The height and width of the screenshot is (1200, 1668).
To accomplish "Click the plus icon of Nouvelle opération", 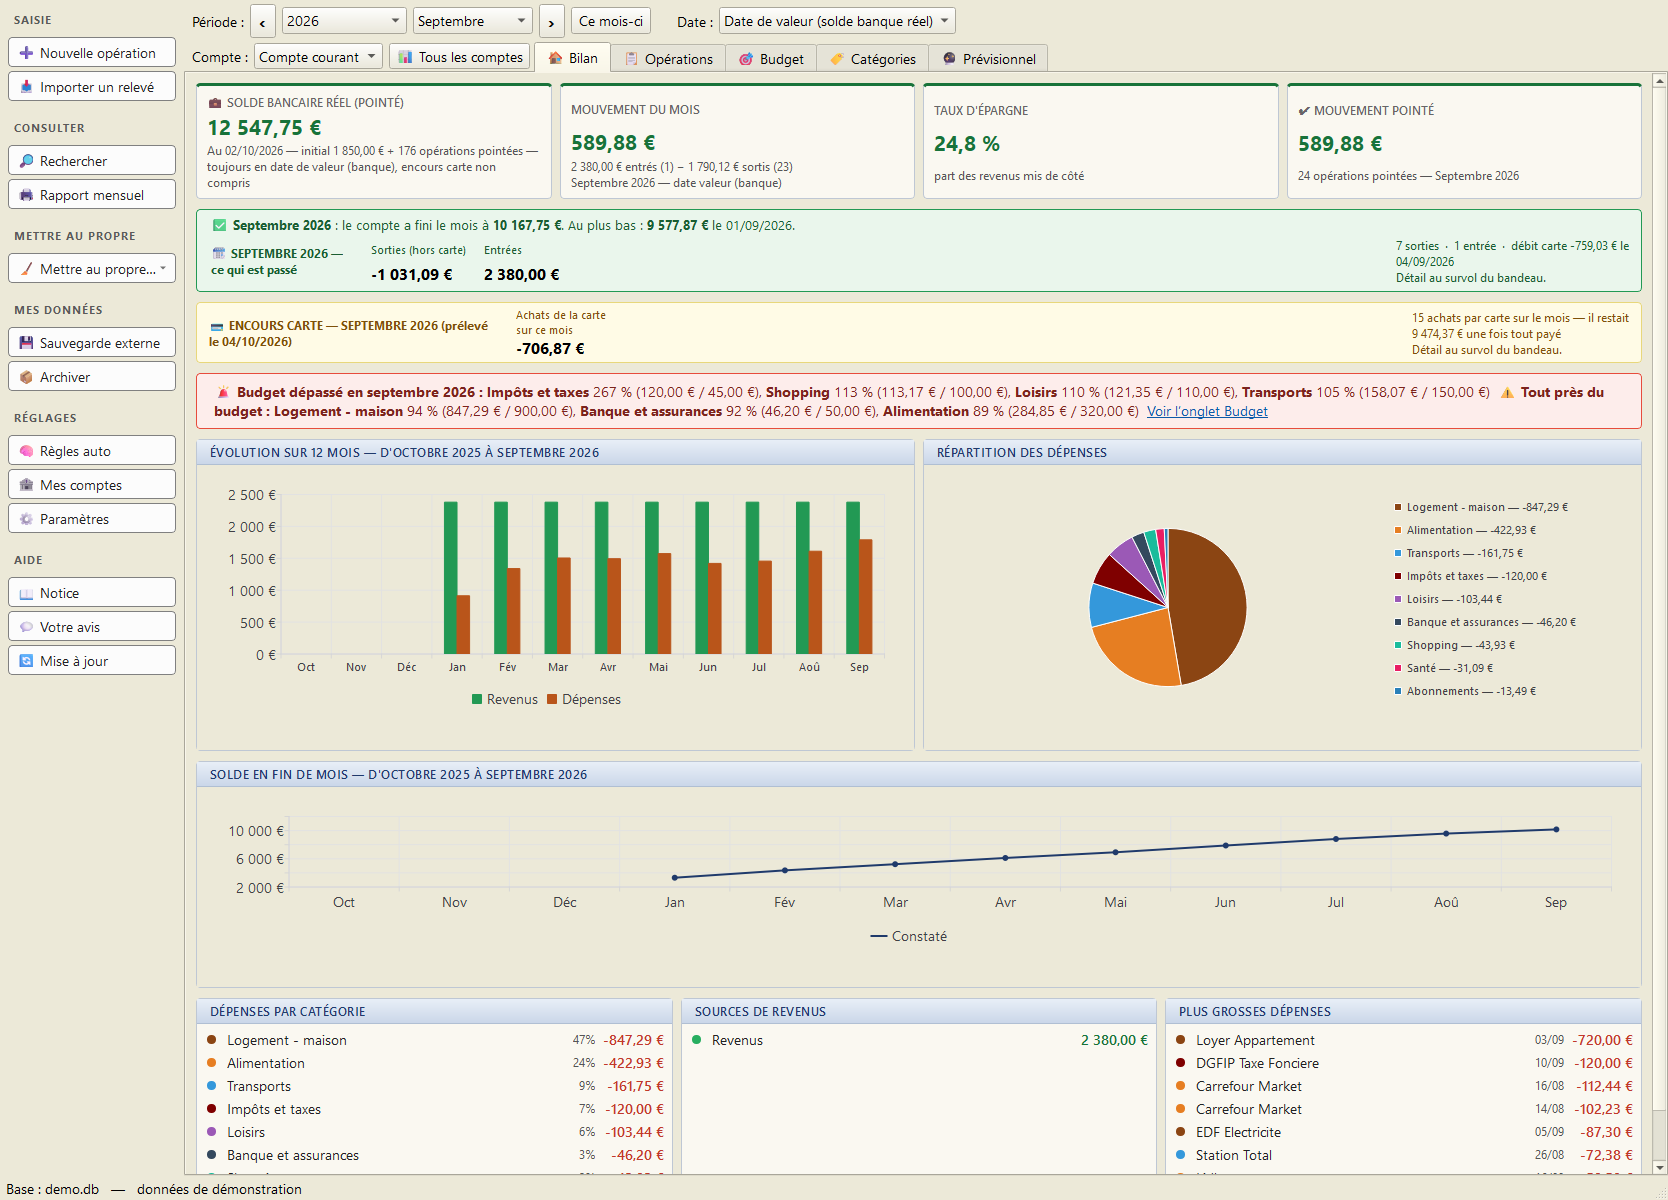I will pos(26,53).
